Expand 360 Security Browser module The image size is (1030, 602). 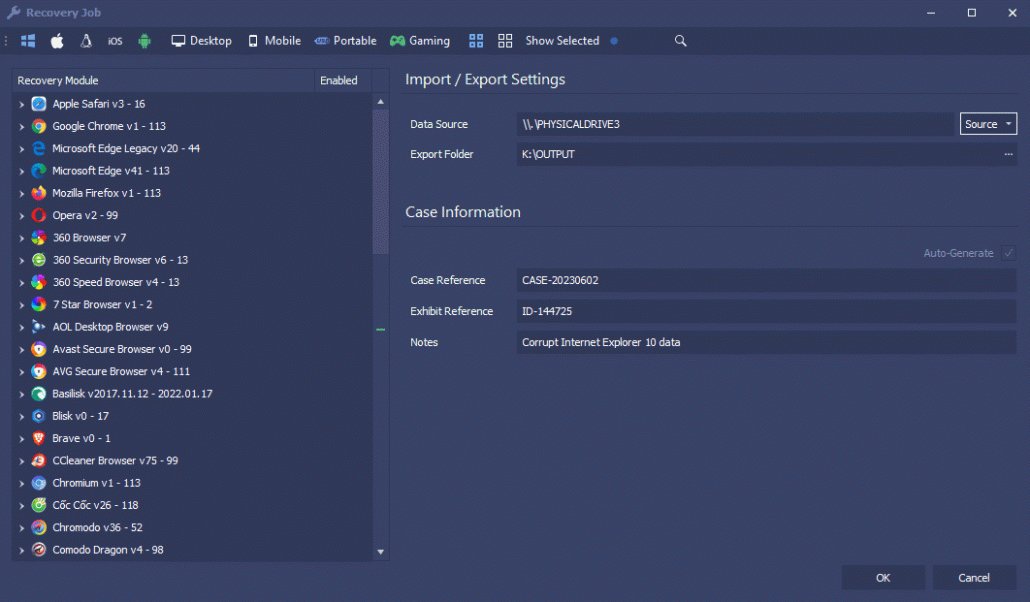coord(22,261)
